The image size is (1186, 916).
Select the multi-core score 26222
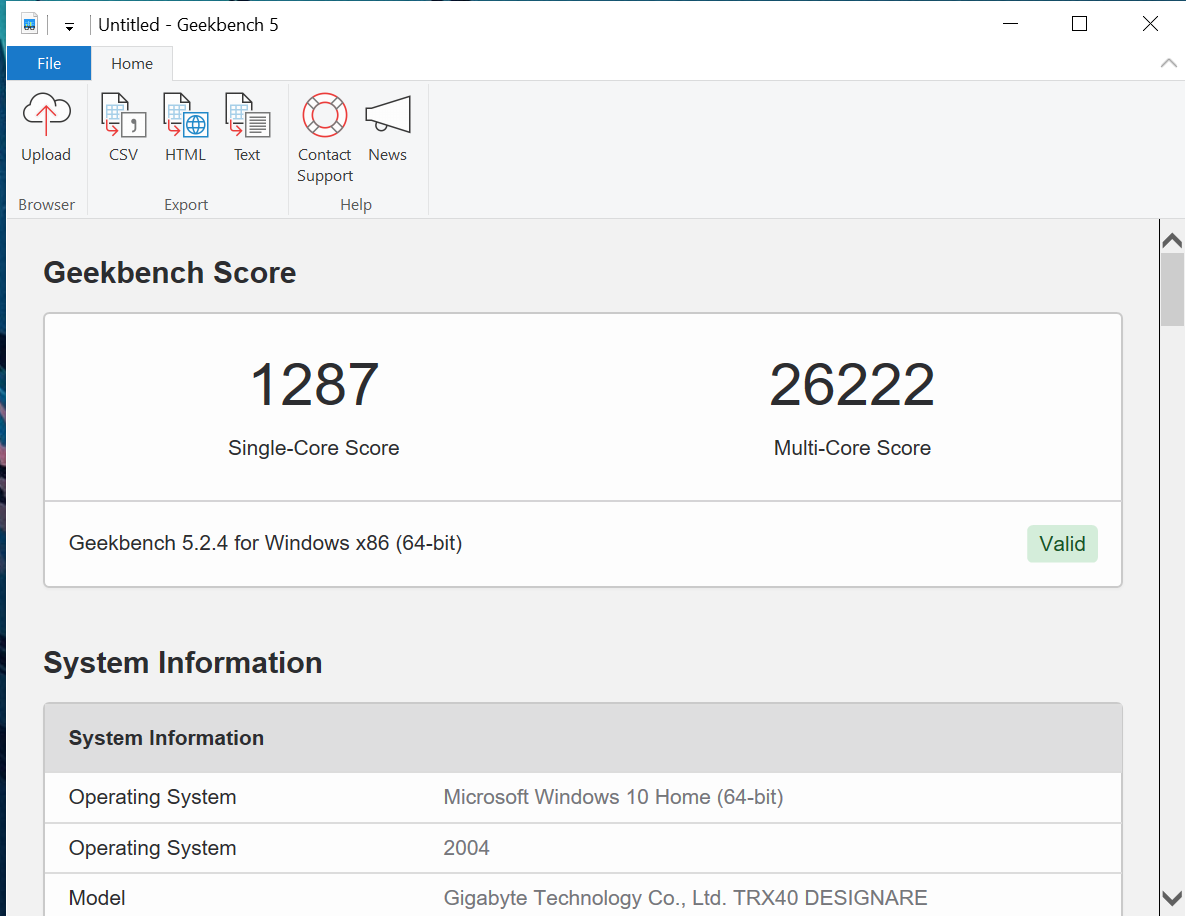pyautogui.click(x=852, y=384)
